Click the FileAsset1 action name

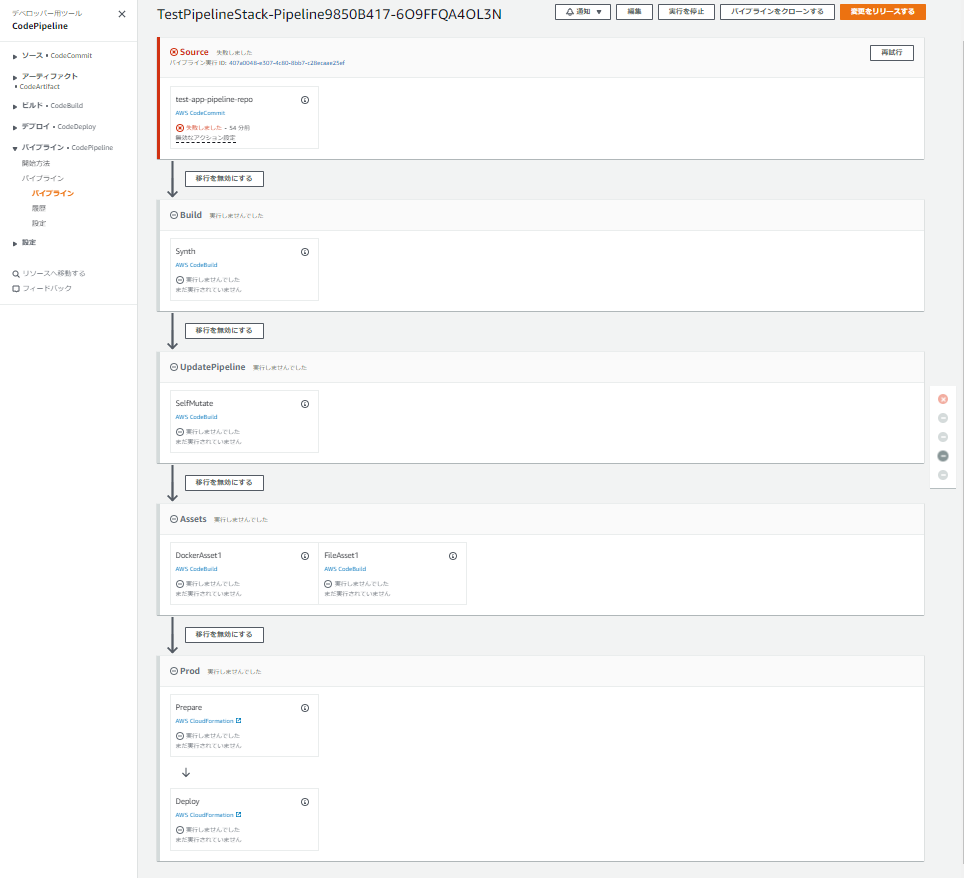(341, 555)
